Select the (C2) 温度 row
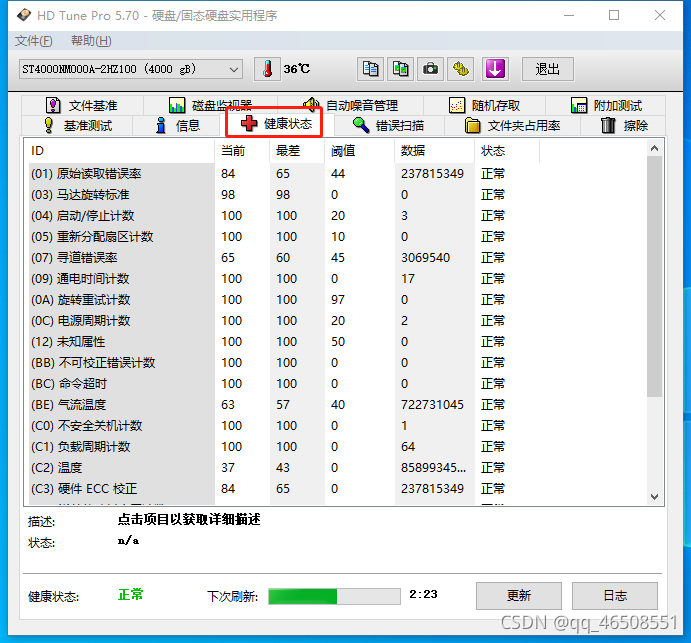This screenshot has height=643, width=691. coord(284,468)
